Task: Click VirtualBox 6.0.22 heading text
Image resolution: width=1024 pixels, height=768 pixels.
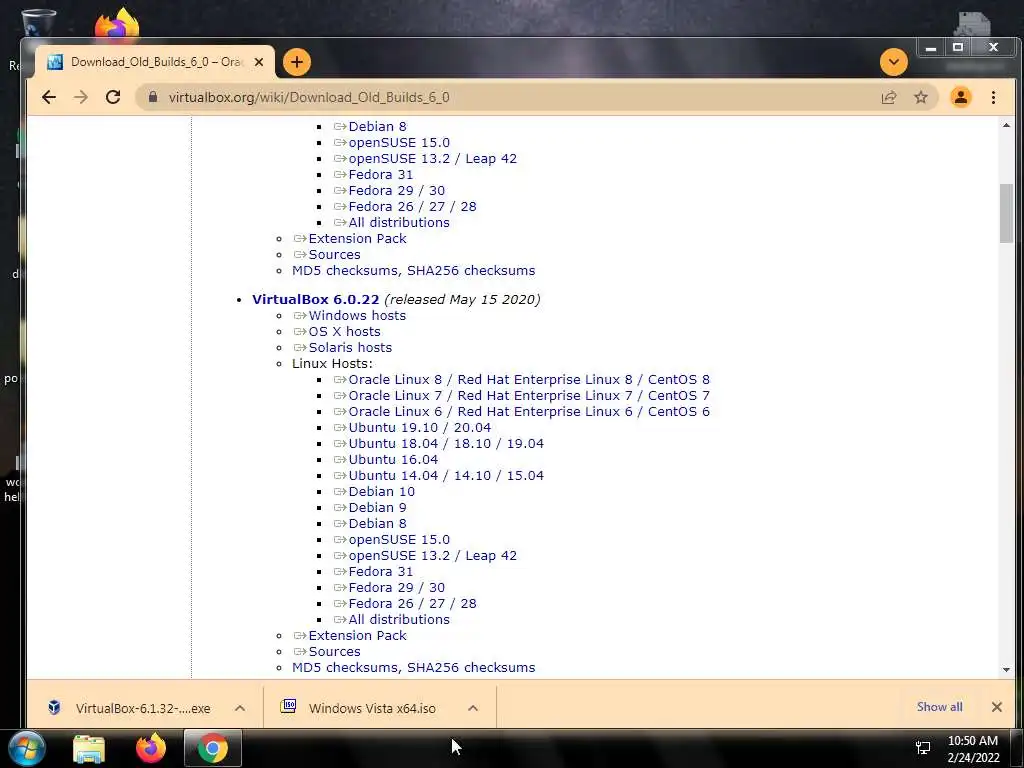Action: [x=315, y=299]
